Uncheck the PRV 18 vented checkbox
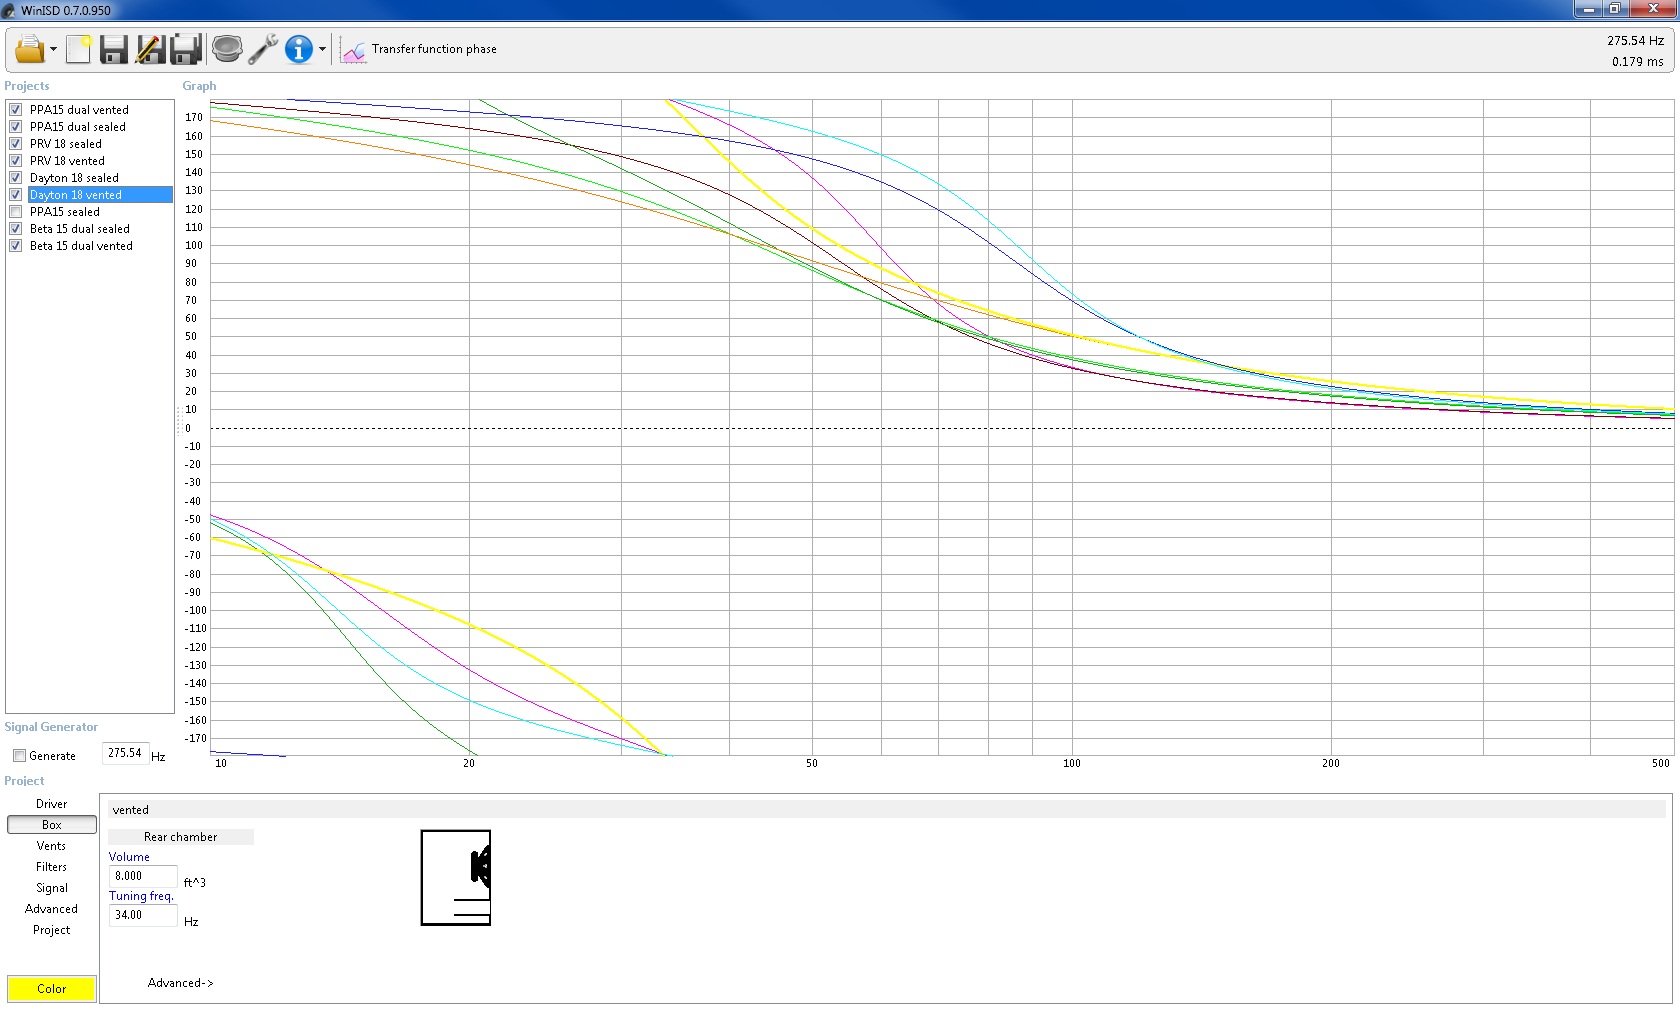The height and width of the screenshot is (1010, 1680). tap(16, 161)
